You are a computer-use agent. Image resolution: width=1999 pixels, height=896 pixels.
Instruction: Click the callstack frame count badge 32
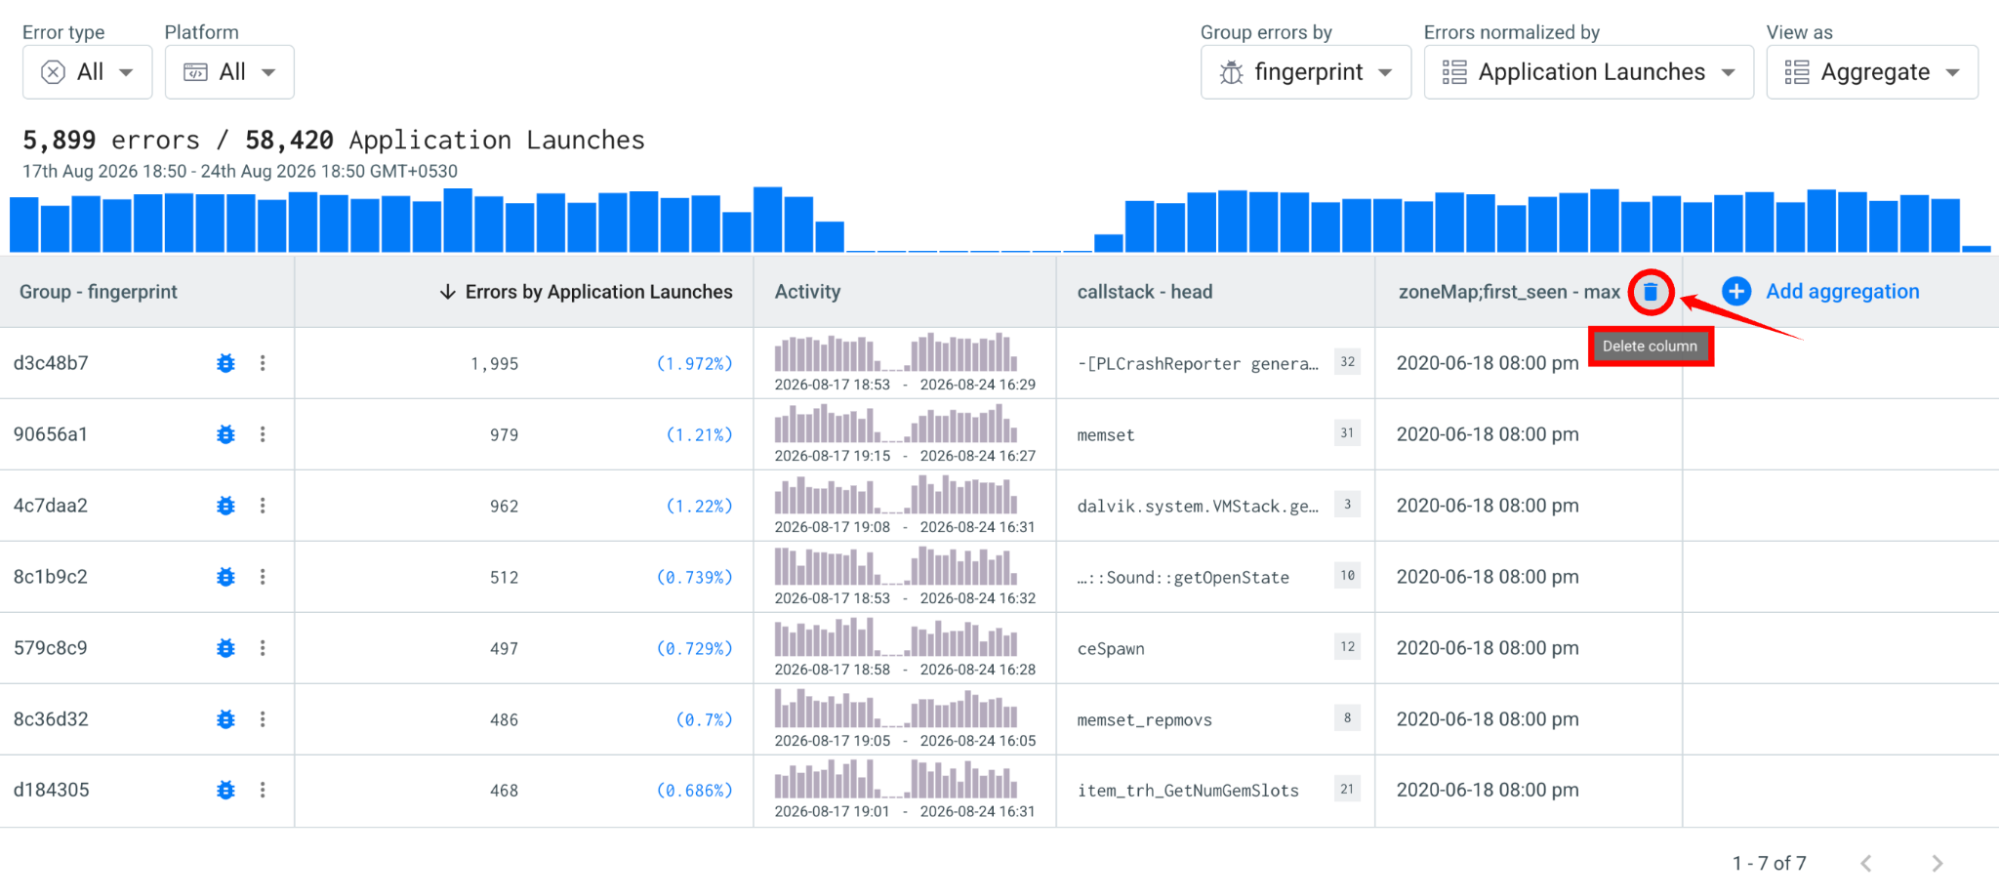tap(1347, 362)
